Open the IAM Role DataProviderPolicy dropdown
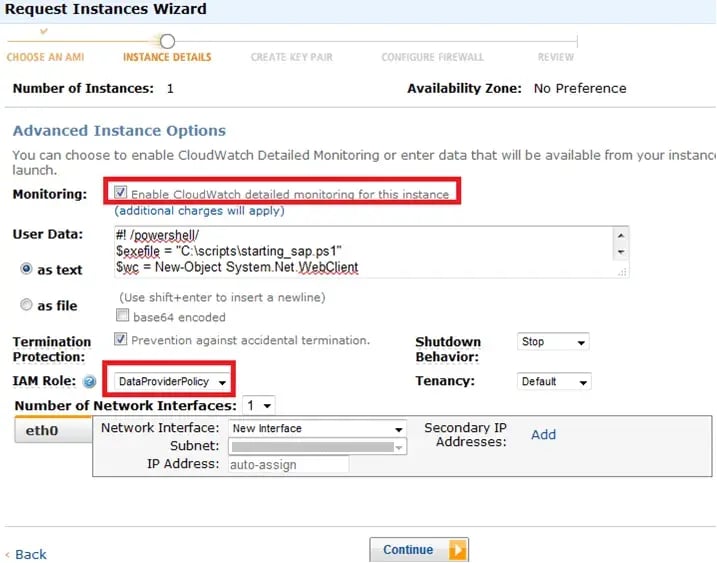The width and height of the screenshot is (717, 563). [x=172, y=381]
